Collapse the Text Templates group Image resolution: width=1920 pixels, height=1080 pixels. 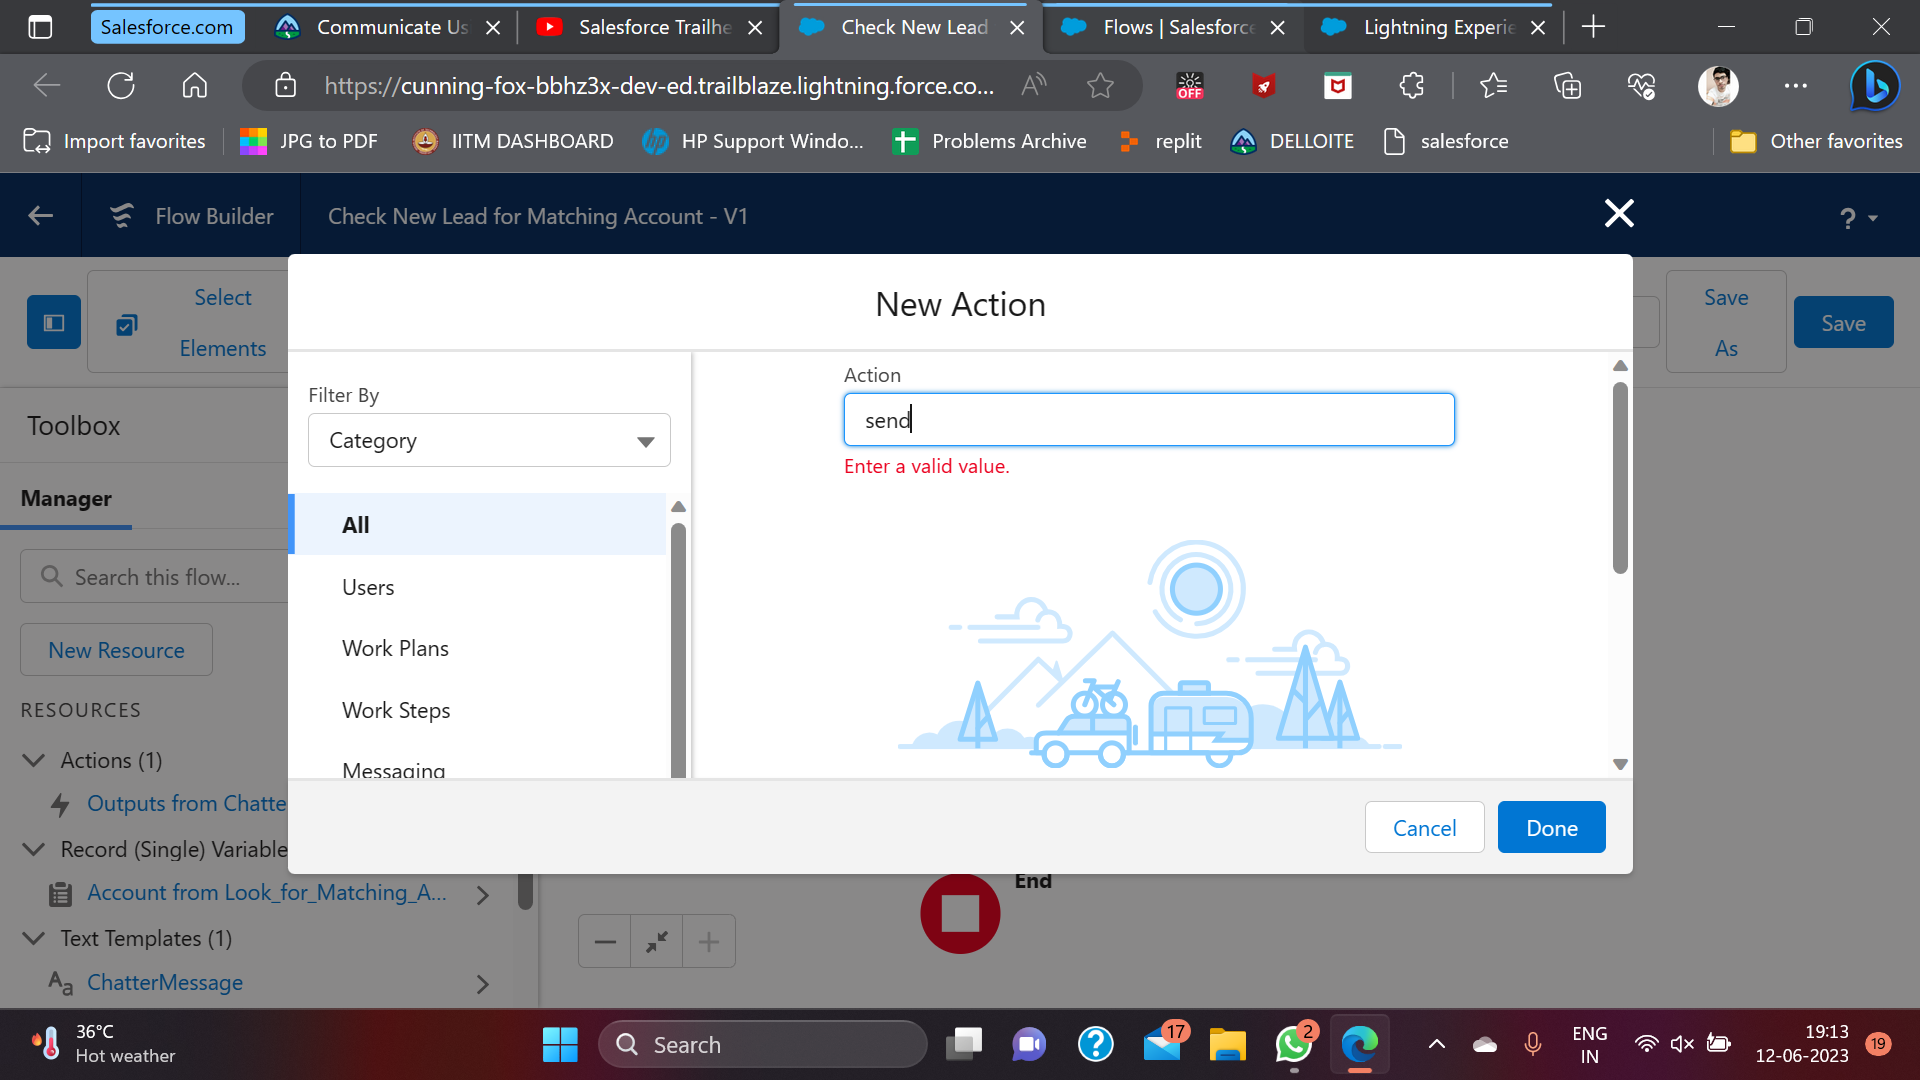pos(34,939)
